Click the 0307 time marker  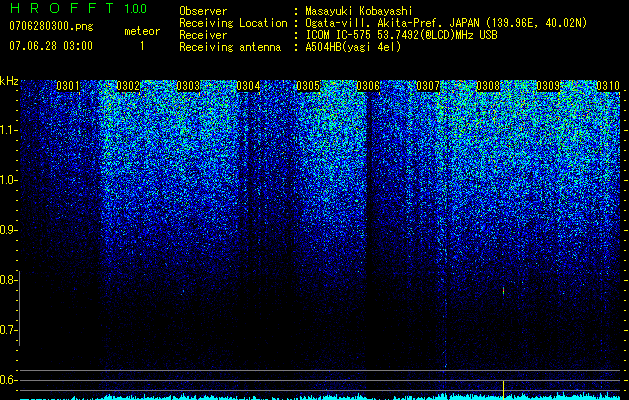point(428,86)
